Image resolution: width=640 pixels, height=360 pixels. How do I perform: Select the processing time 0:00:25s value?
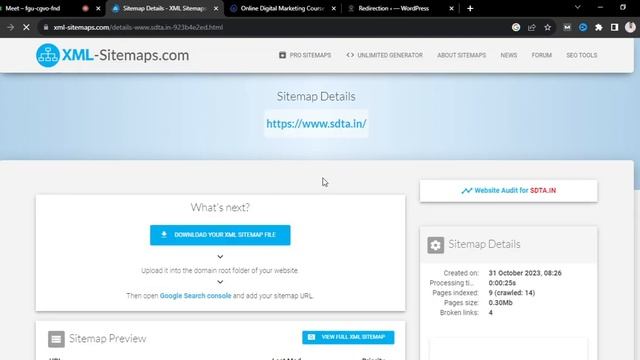pos(502,283)
